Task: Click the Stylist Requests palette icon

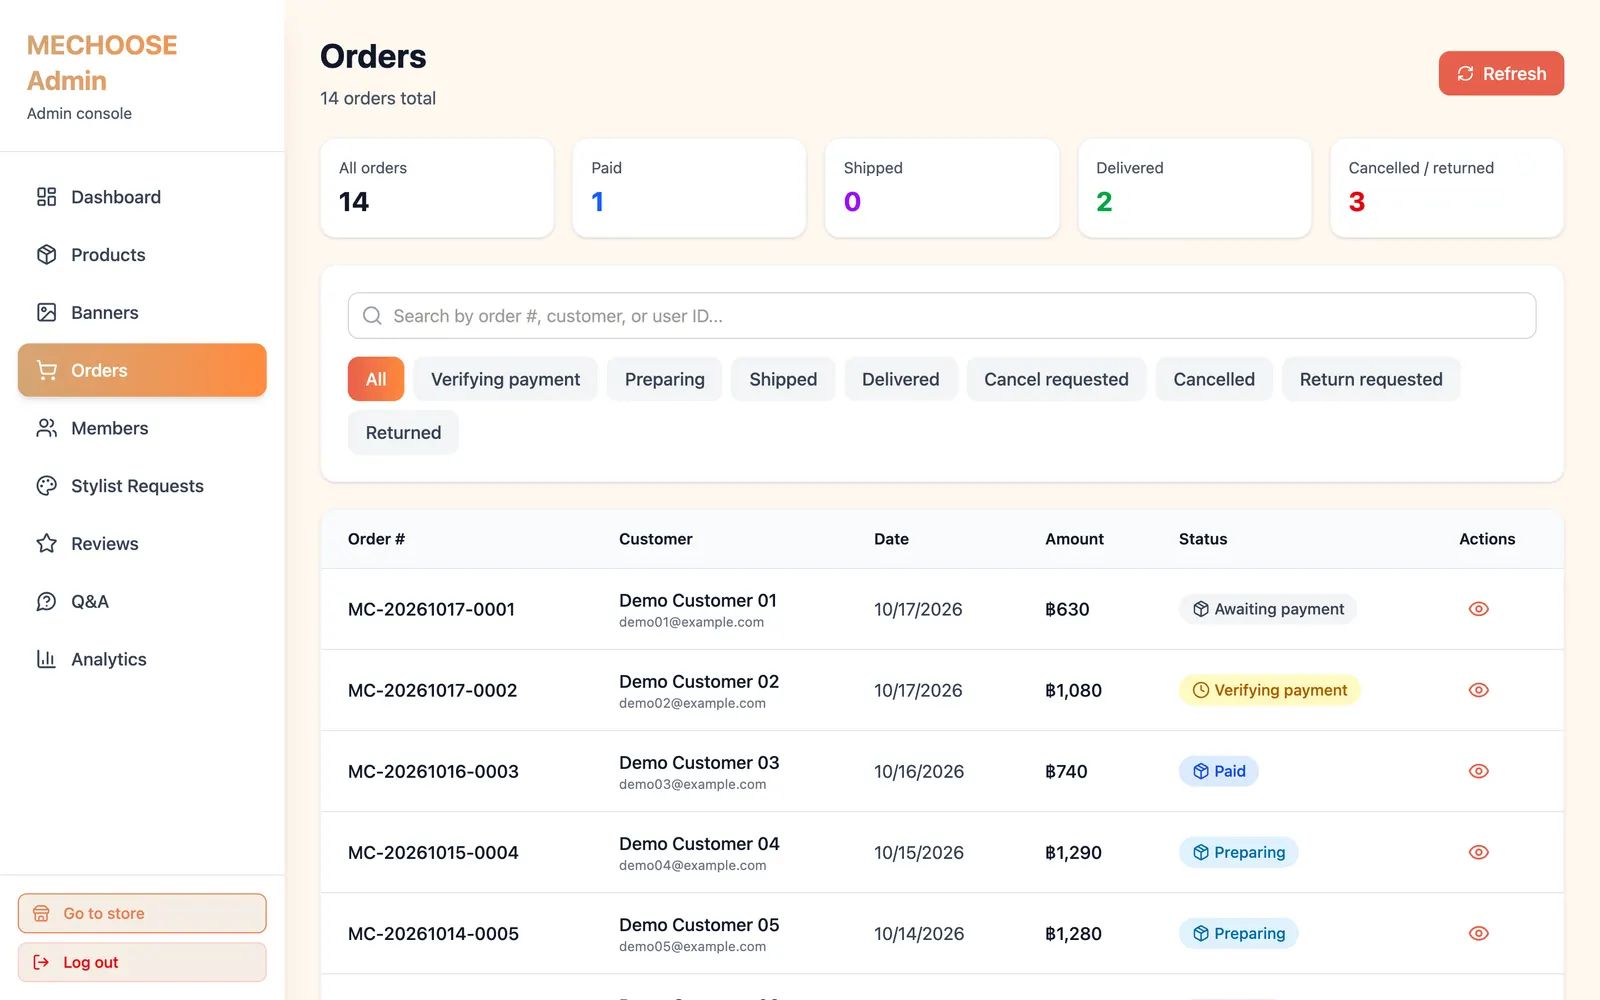Action: click(46, 486)
